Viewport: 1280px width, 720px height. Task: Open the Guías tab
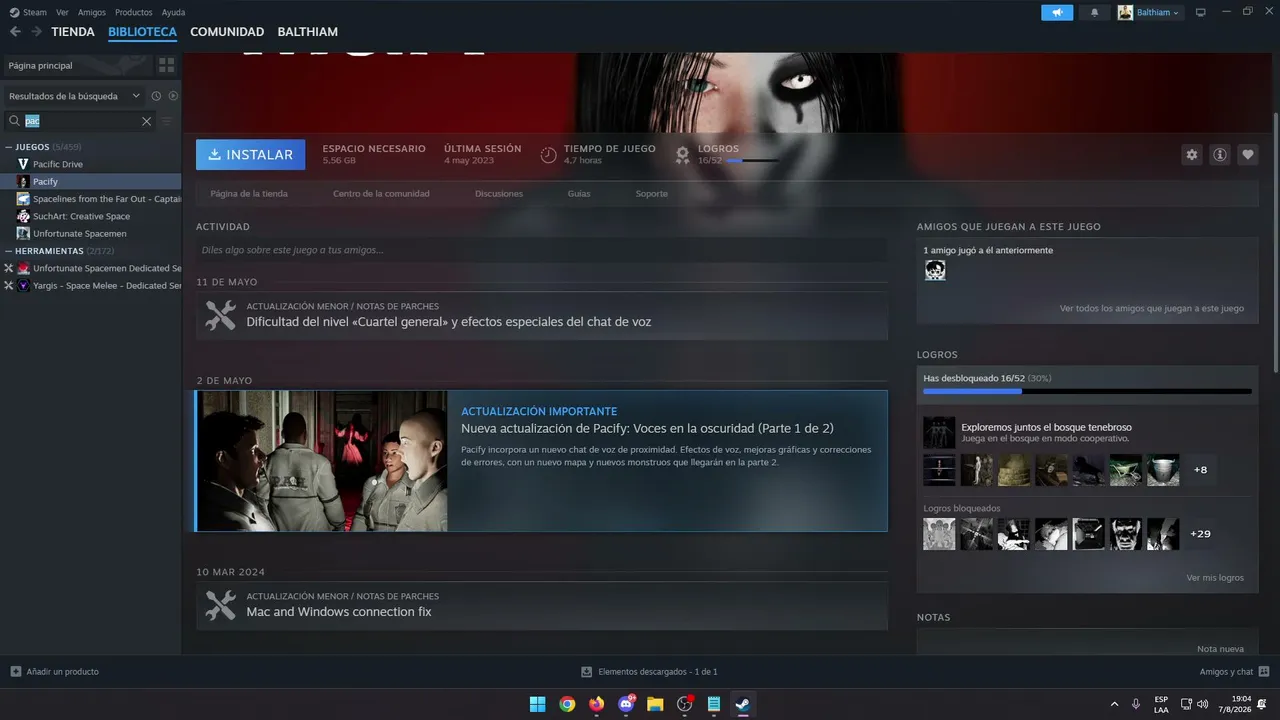pos(579,193)
